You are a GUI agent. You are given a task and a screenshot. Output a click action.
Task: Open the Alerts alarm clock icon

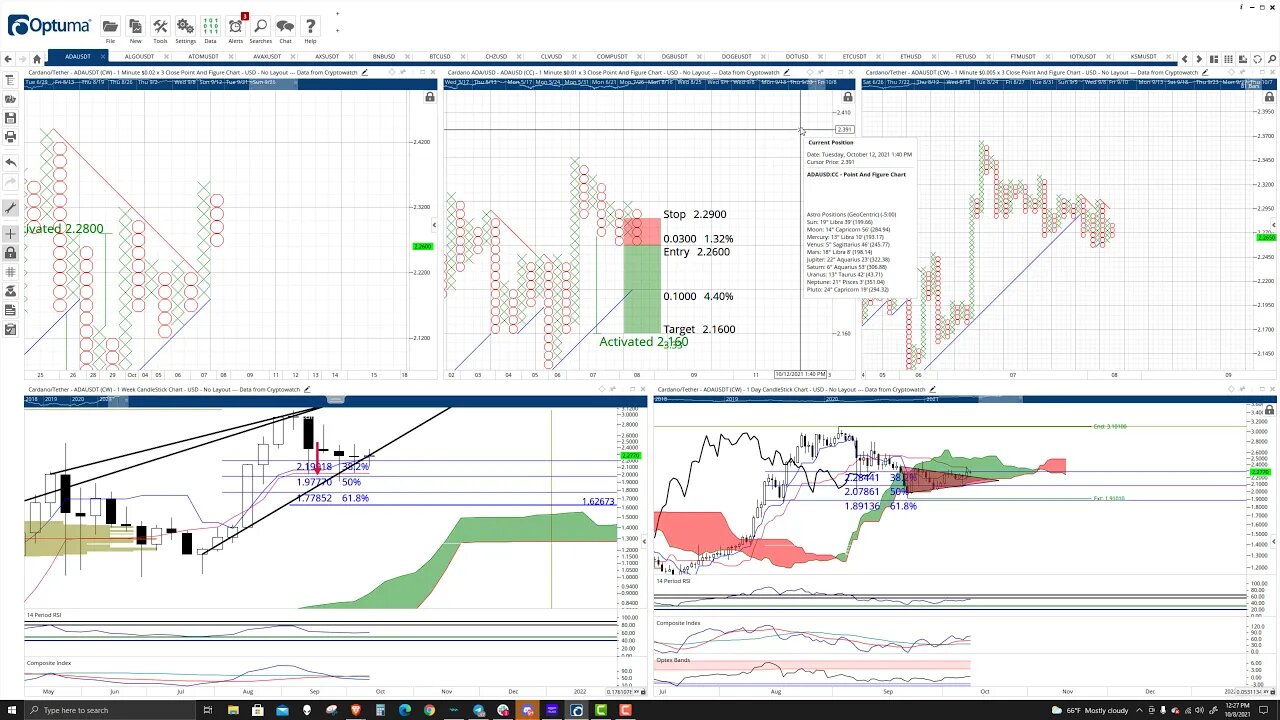coord(236,27)
